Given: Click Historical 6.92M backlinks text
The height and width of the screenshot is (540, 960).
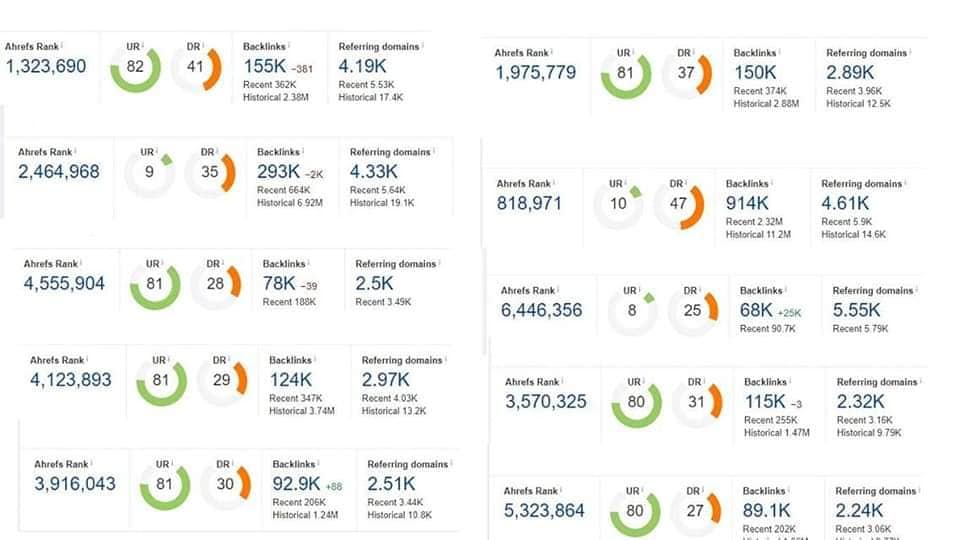Looking at the screenshot, I should point(290,203).
